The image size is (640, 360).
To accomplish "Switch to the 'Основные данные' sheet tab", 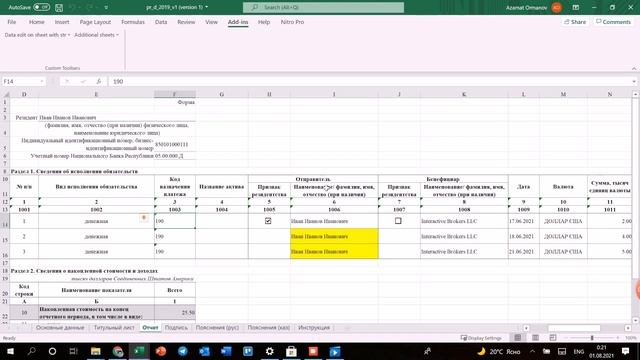I will coord(60,328).
